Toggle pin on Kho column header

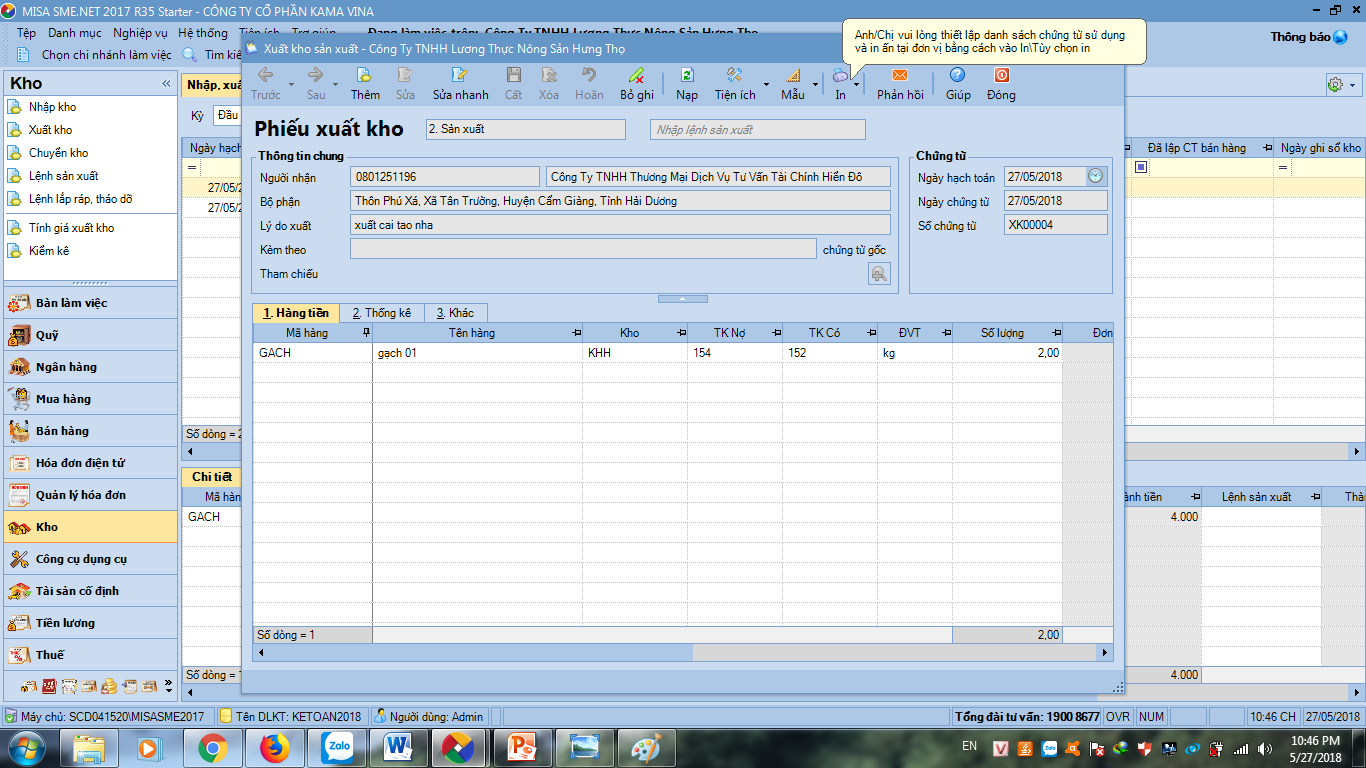point(681,333)
